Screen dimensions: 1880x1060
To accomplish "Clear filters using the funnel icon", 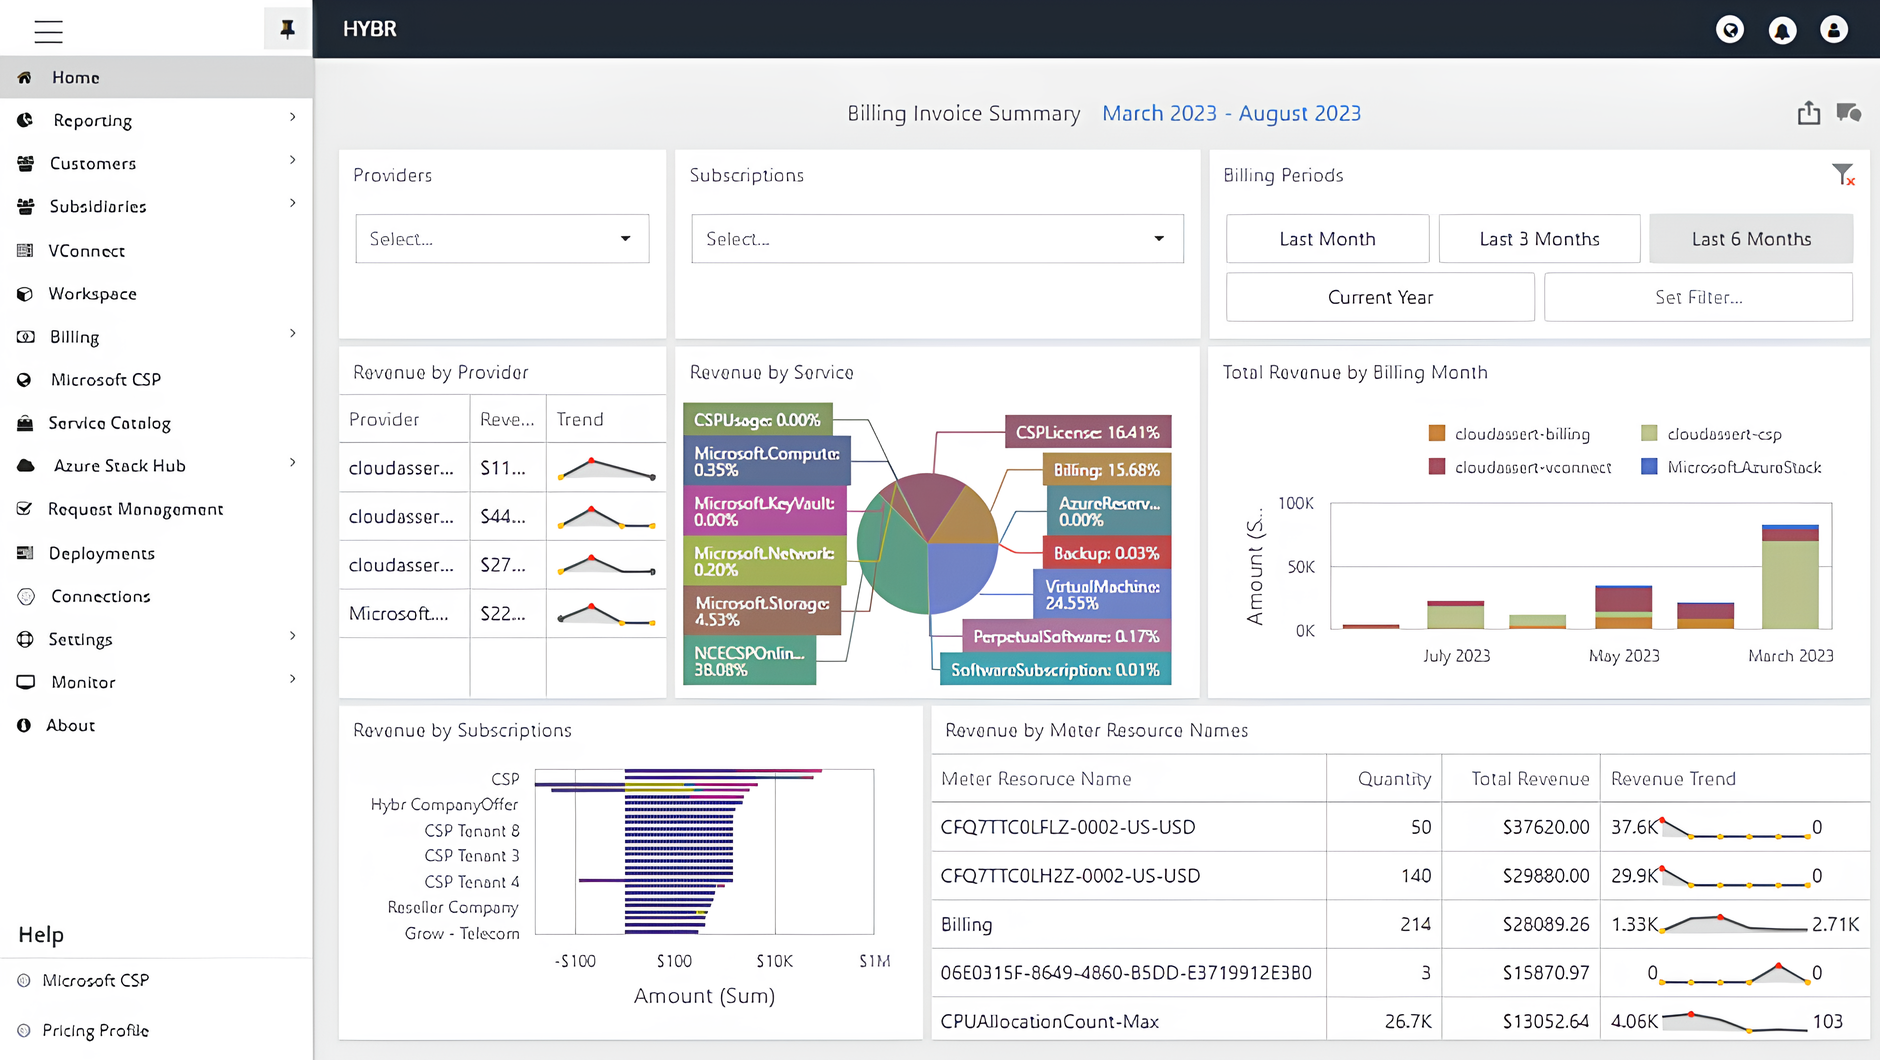I will pos(1843,175).
